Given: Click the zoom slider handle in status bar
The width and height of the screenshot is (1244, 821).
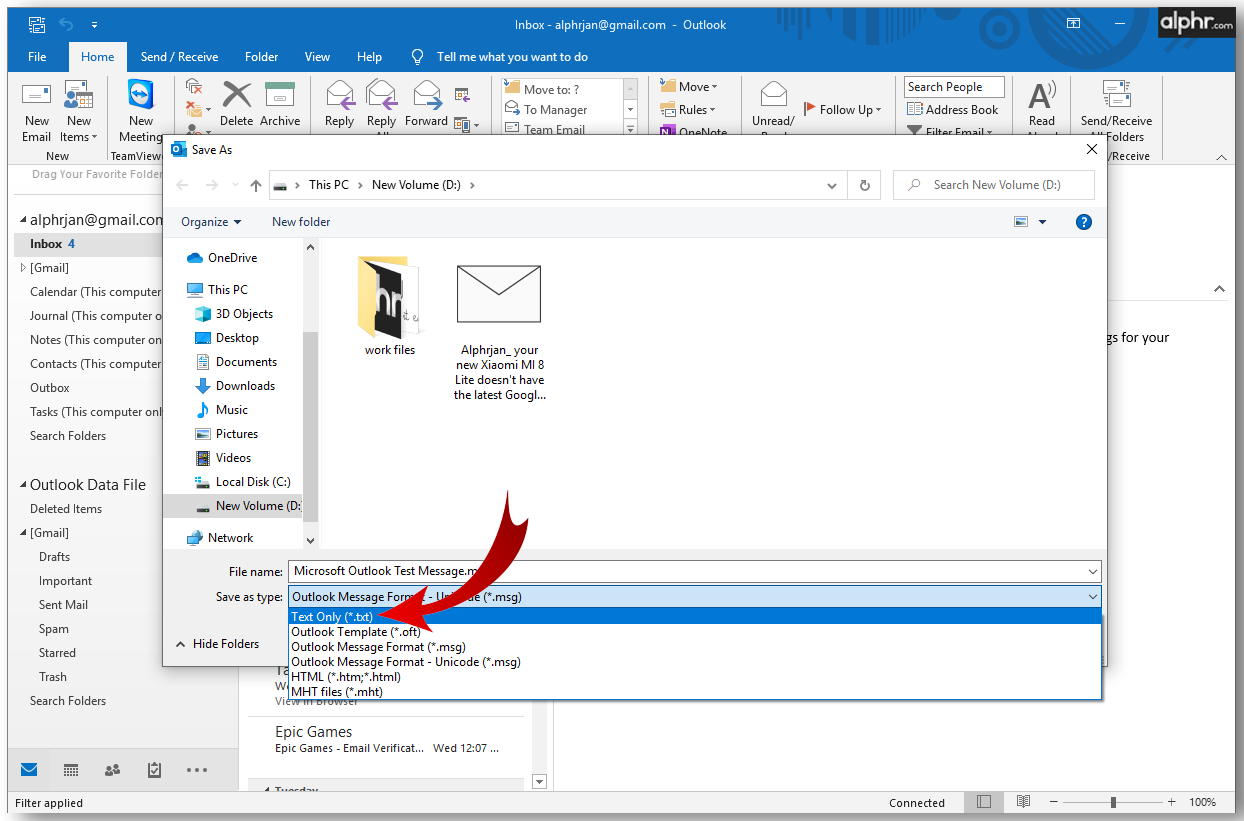Looking at the screenshot, I should (1113, 802).
